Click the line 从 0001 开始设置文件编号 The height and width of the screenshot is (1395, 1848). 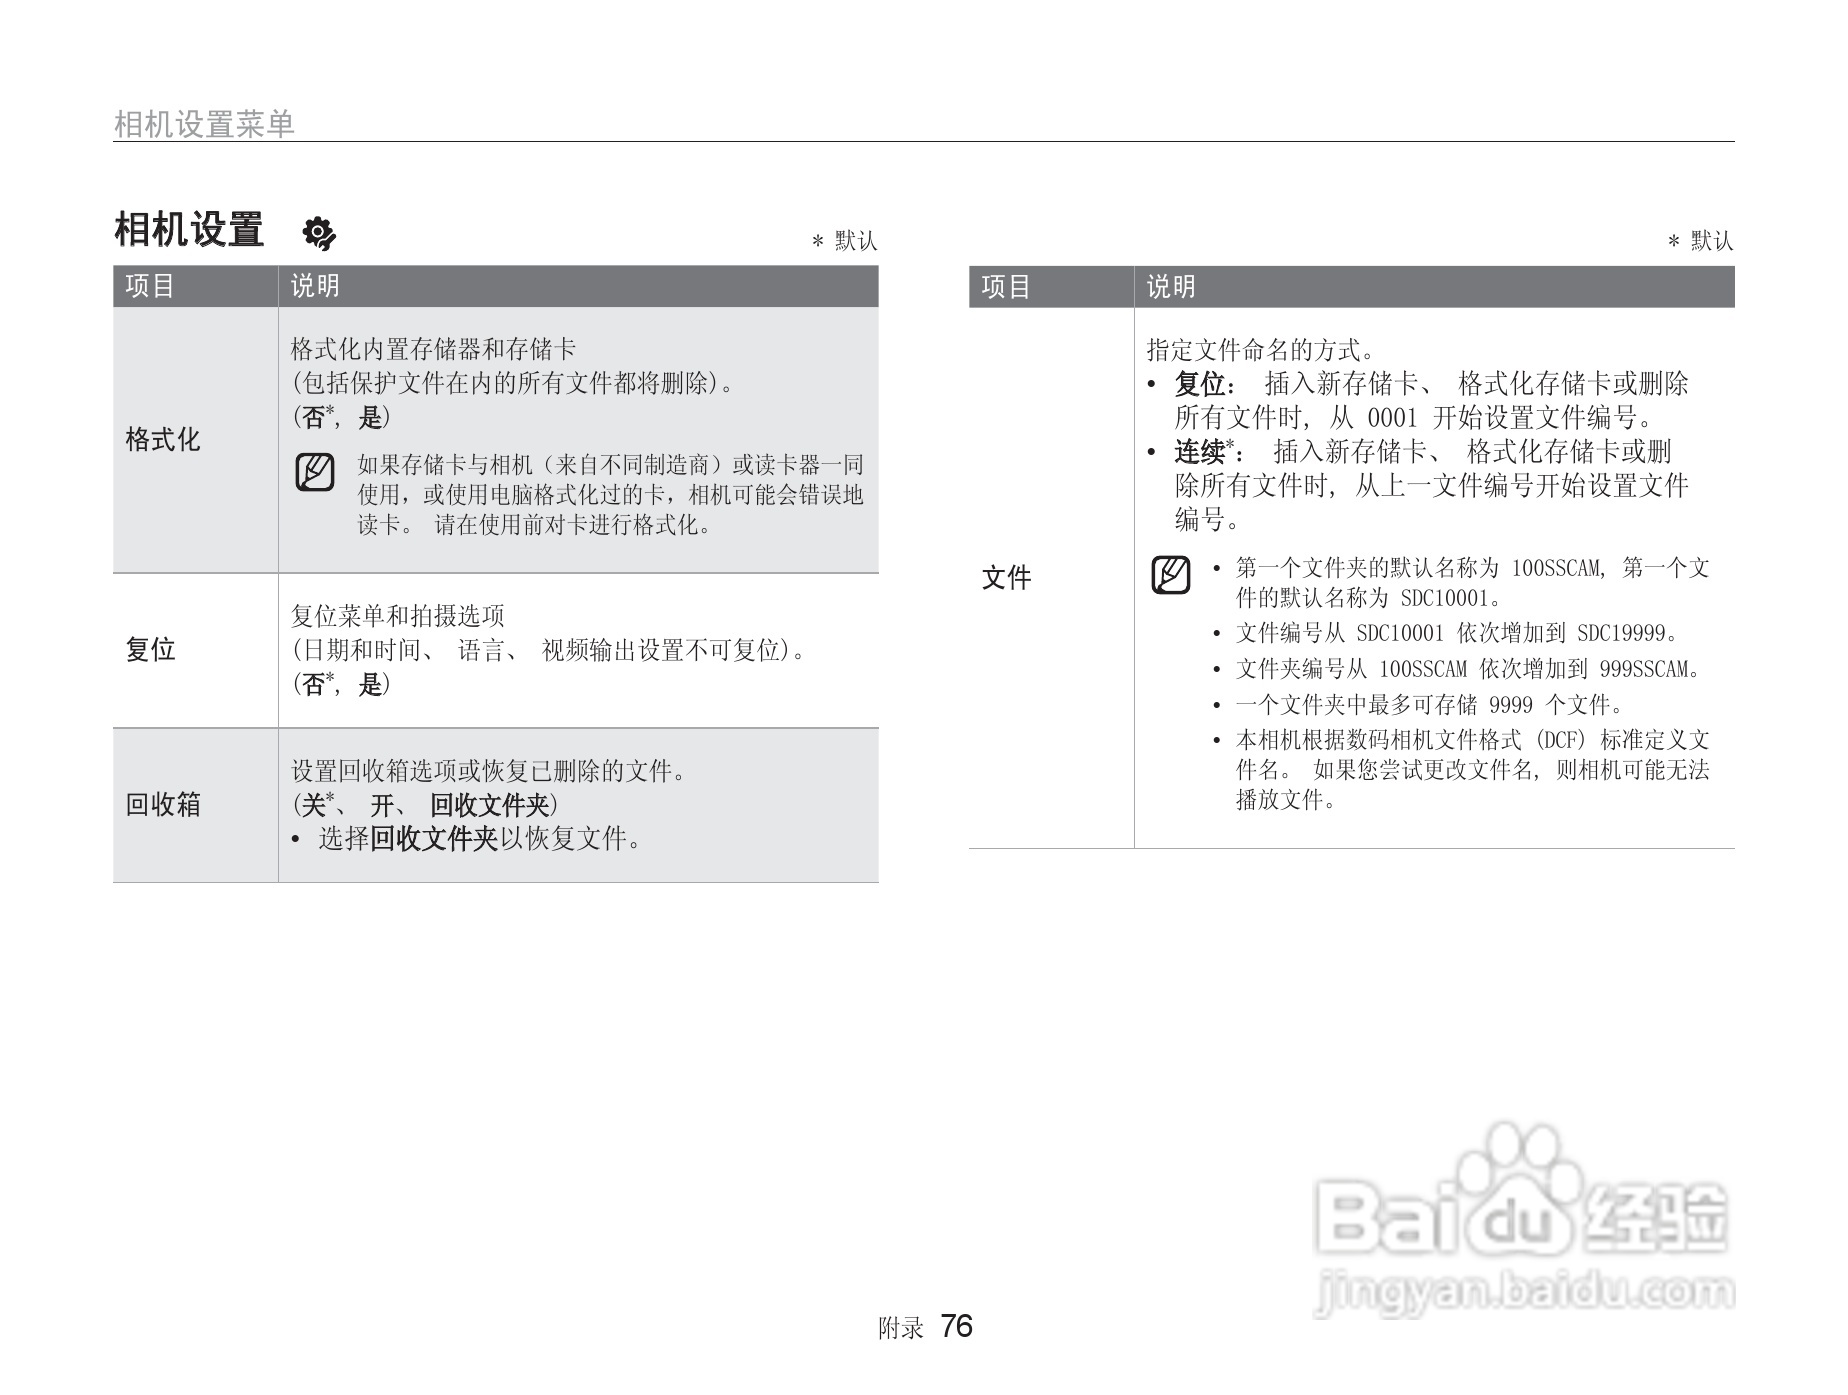point(1493,418)
